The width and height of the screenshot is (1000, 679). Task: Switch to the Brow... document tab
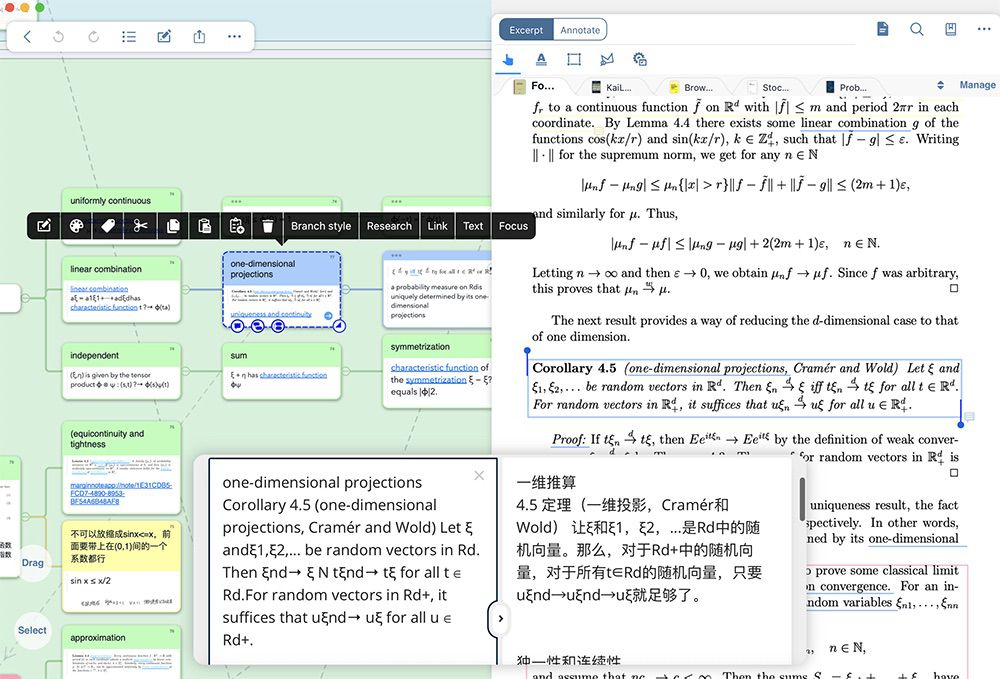691,87
